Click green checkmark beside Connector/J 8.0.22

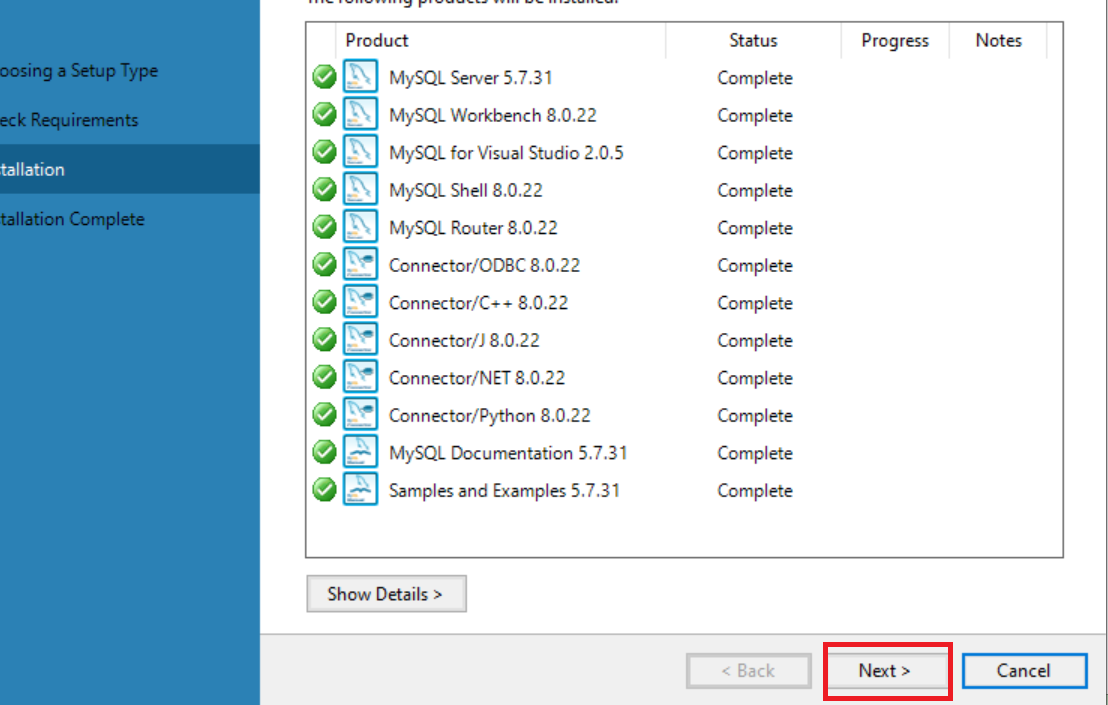coord(324,338)
